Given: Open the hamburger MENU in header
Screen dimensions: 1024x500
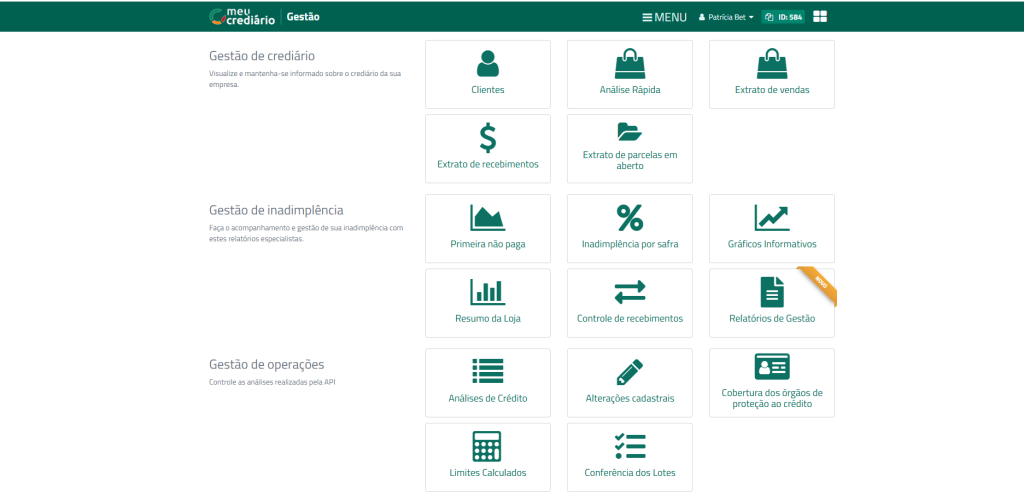Looking at the screenshot, I should coord(664,17).
